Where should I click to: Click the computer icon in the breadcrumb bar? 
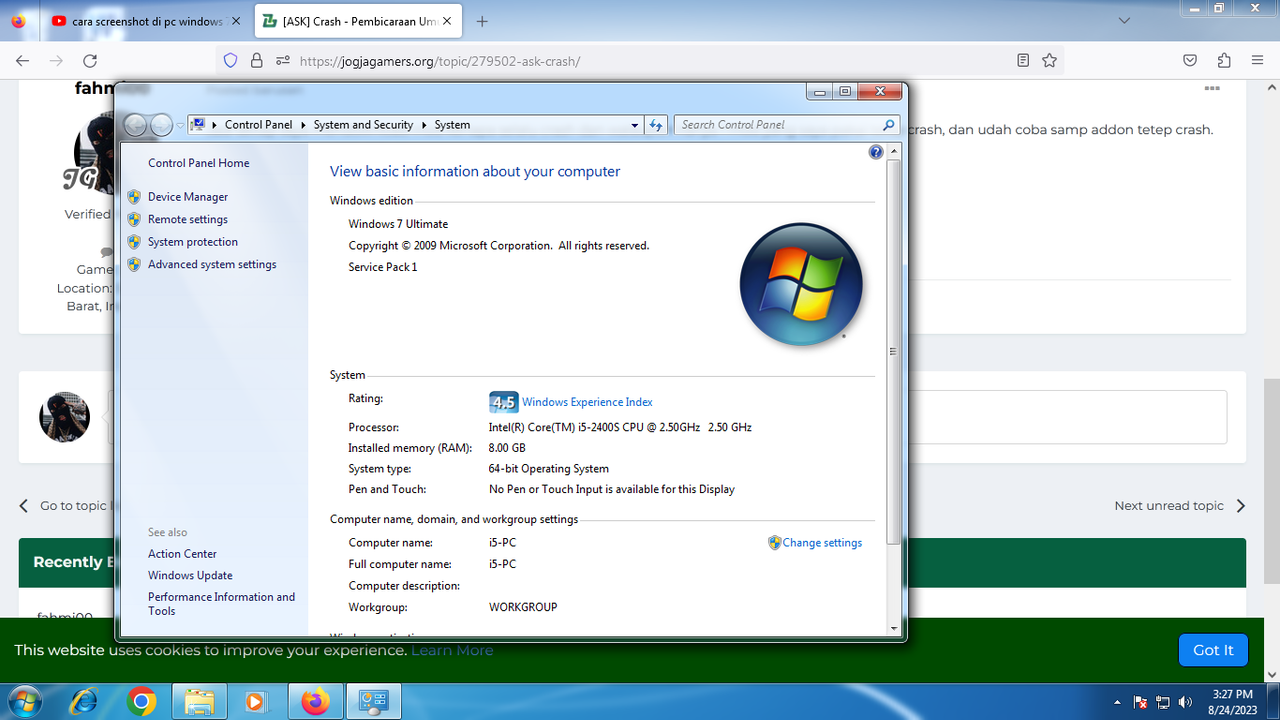(198, 125)
